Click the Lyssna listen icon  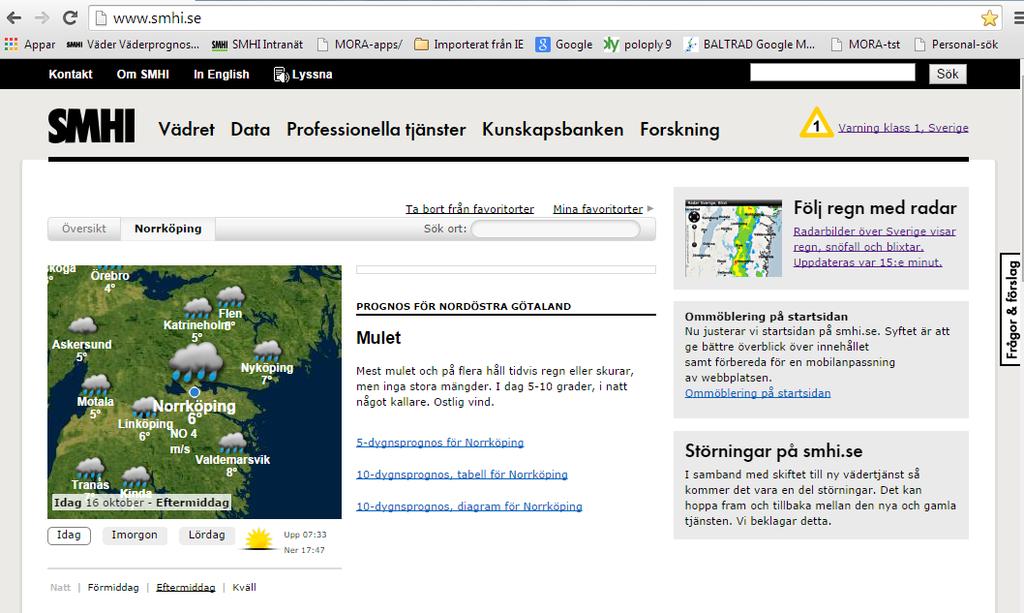[x=281, y=75]
